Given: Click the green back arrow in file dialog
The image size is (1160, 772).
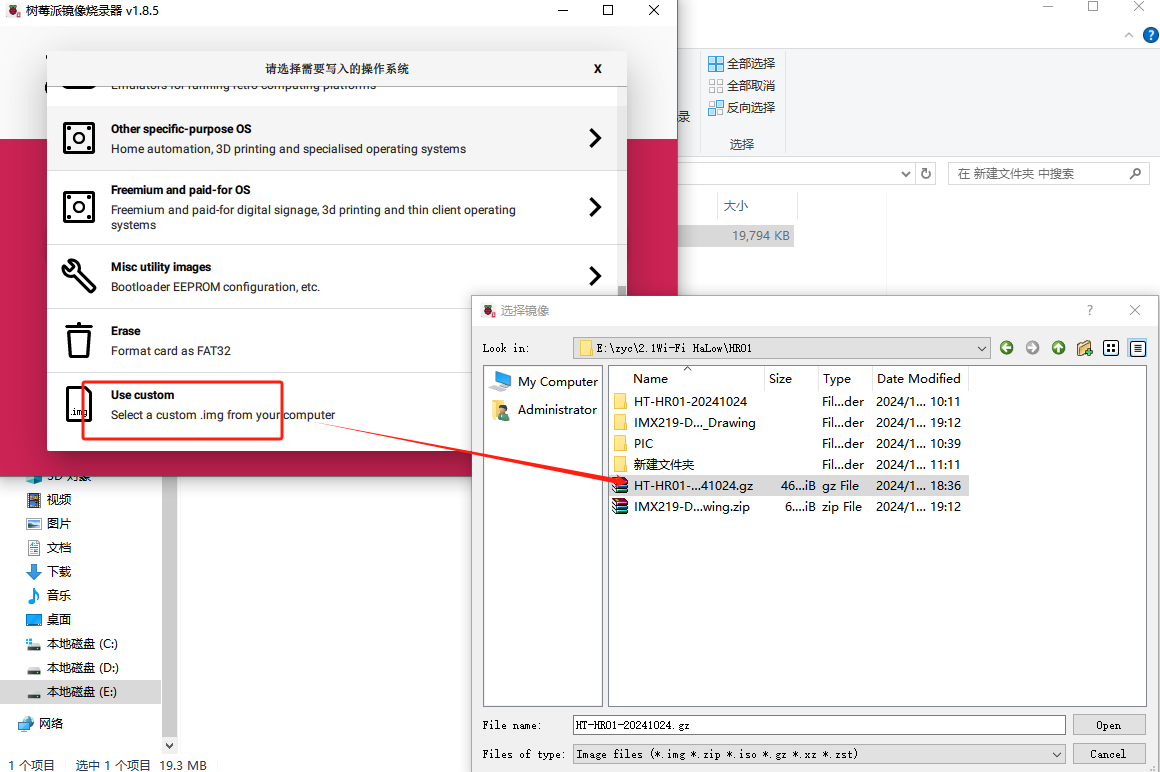Looking at the screenshot, I should click(x=1006, y=348).
